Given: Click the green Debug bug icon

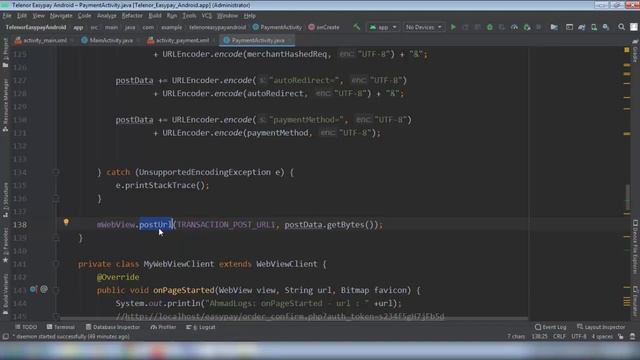Looking at the screenshot, I should (x=490, y=27).
